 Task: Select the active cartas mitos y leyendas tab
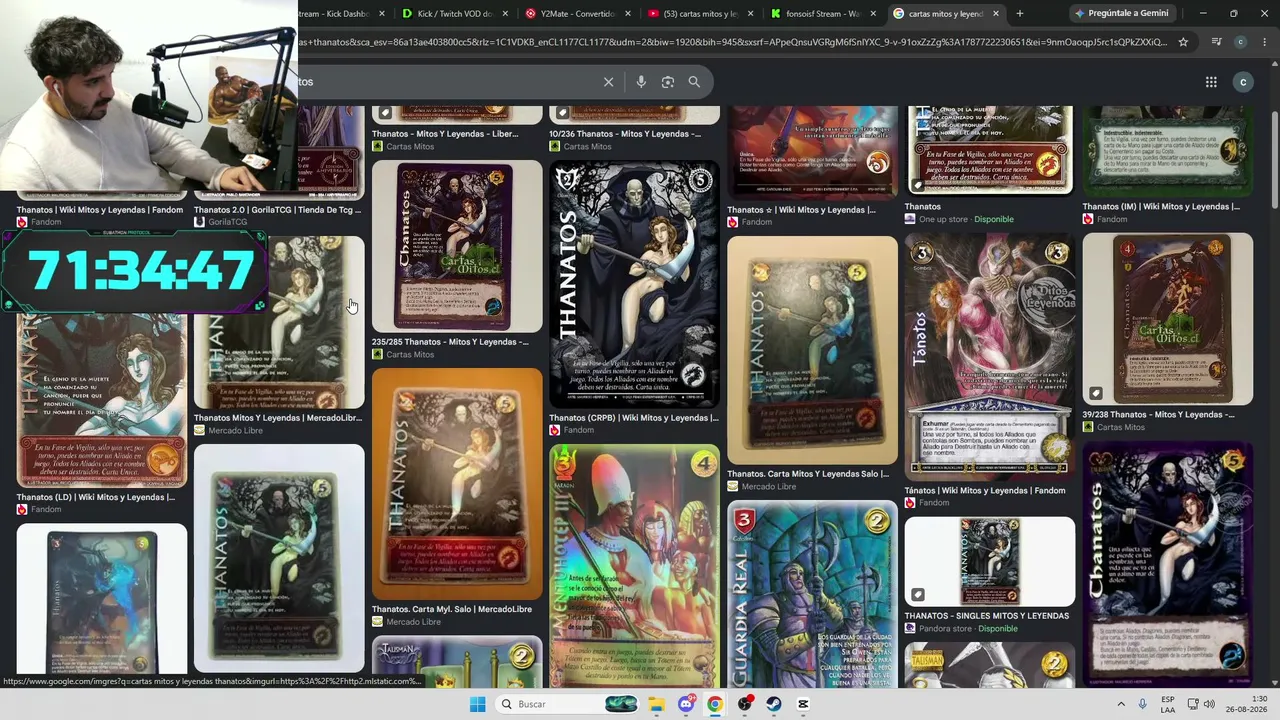945,14
